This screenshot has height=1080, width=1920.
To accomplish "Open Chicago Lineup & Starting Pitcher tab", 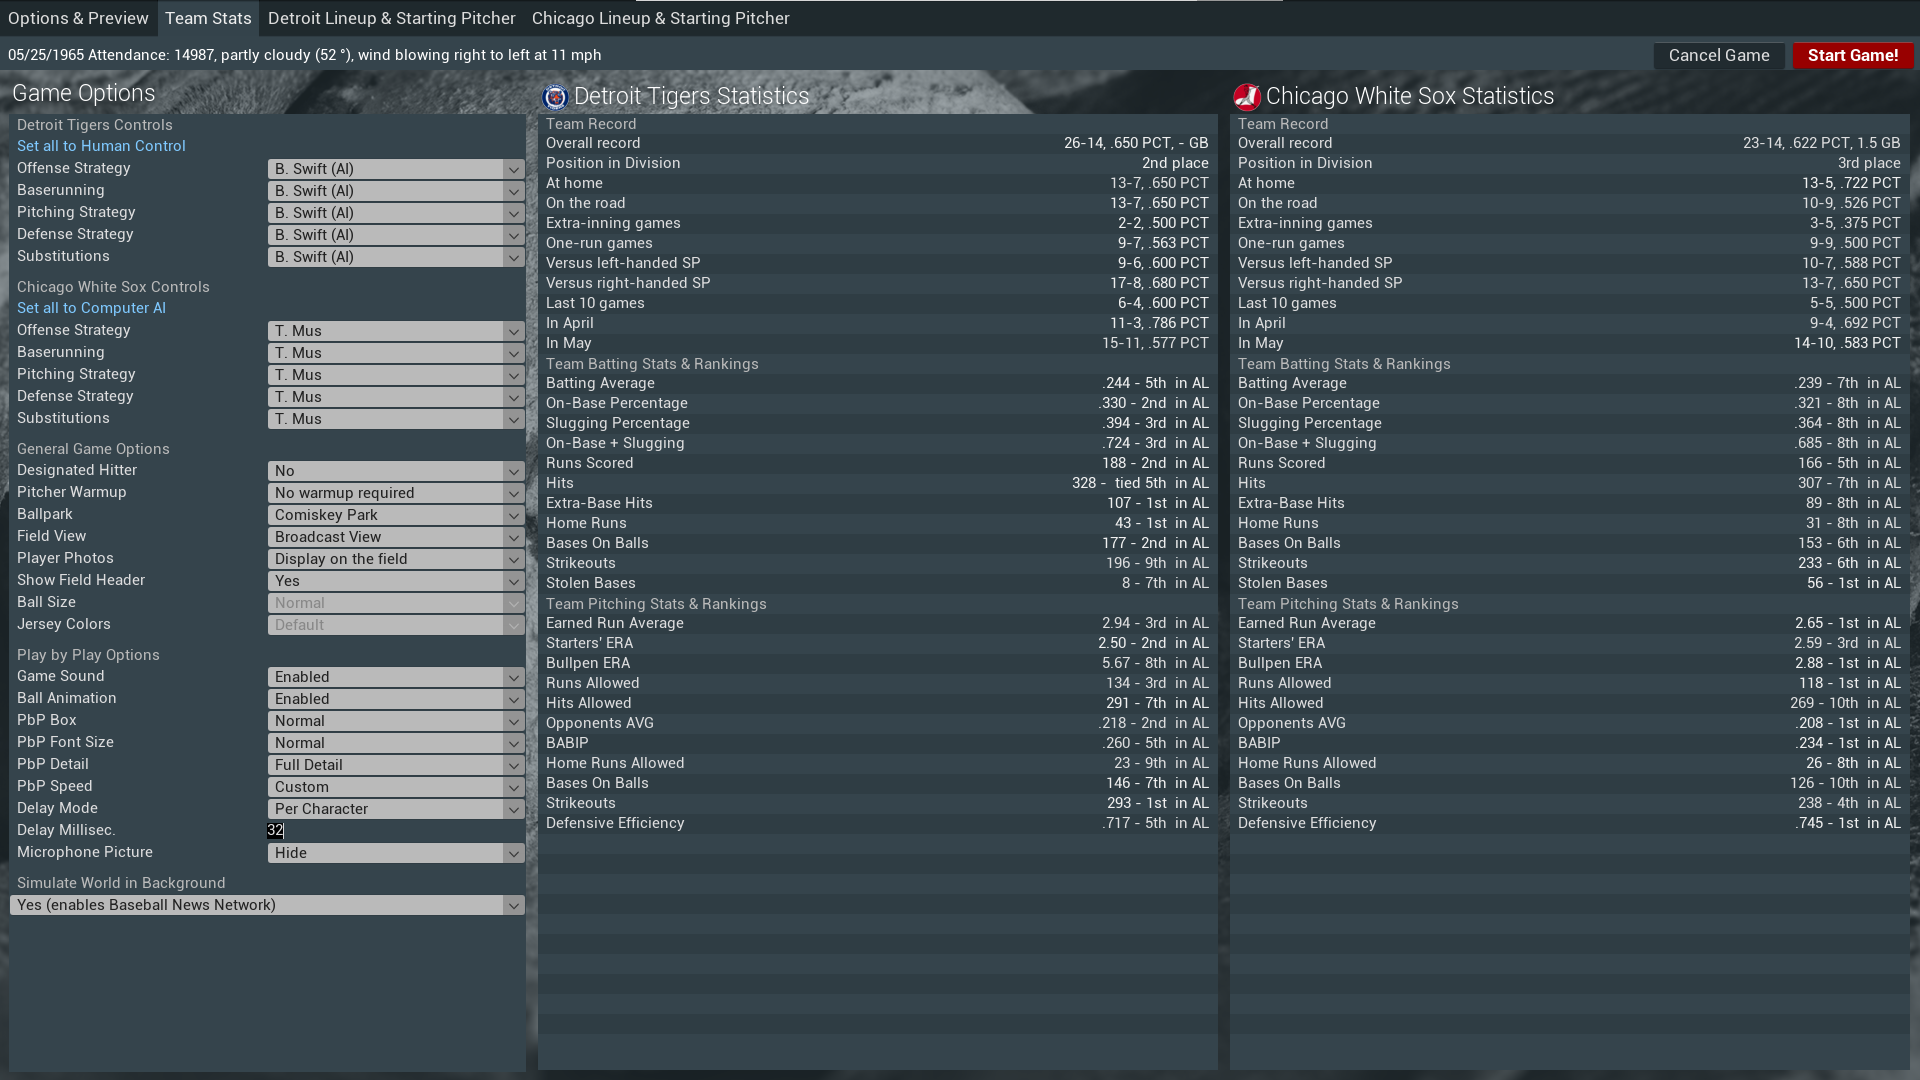I will pos(660,18).
